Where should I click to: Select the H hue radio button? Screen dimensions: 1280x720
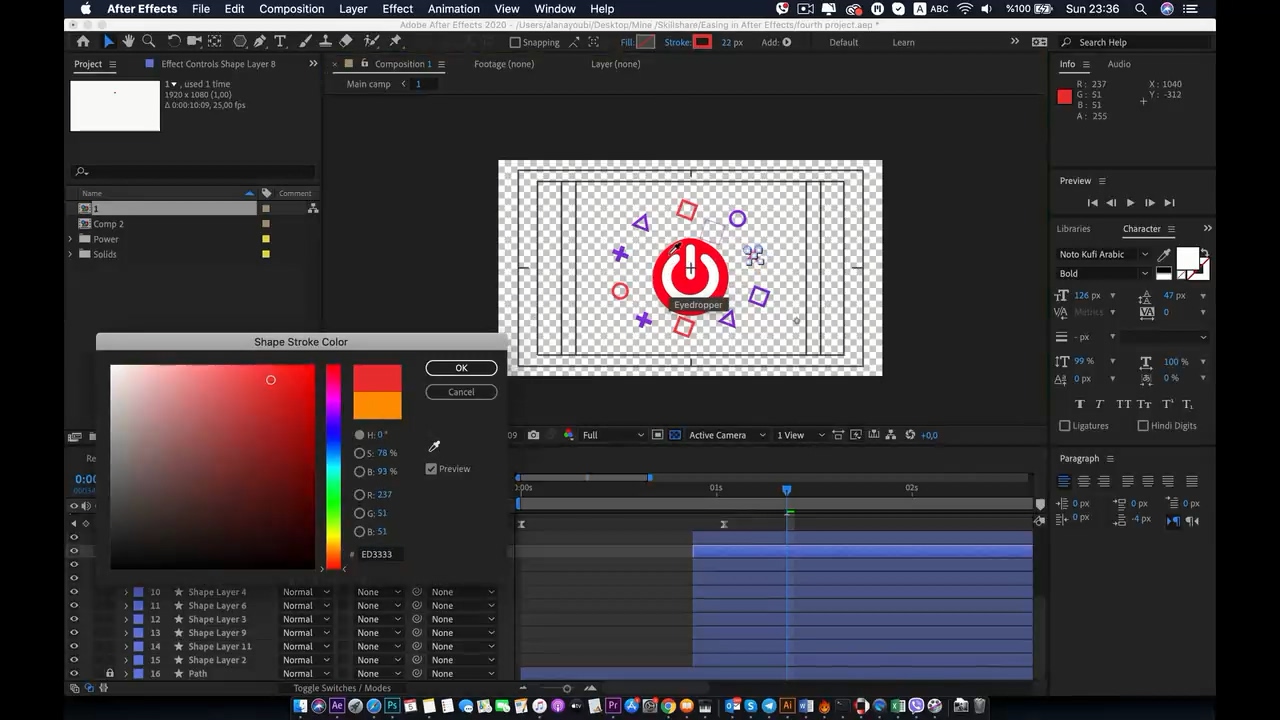pos(360,435)
